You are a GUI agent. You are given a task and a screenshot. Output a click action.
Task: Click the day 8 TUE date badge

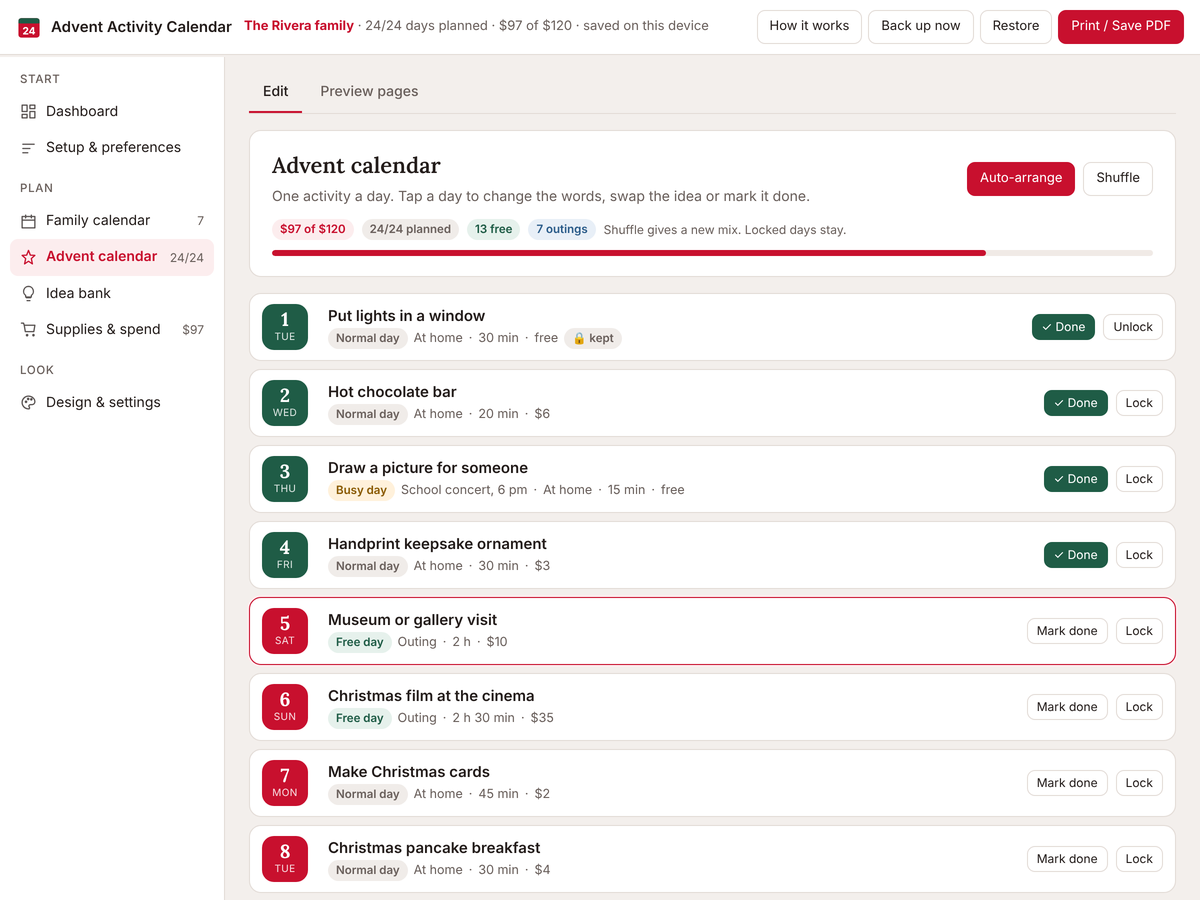pos(285,859)
